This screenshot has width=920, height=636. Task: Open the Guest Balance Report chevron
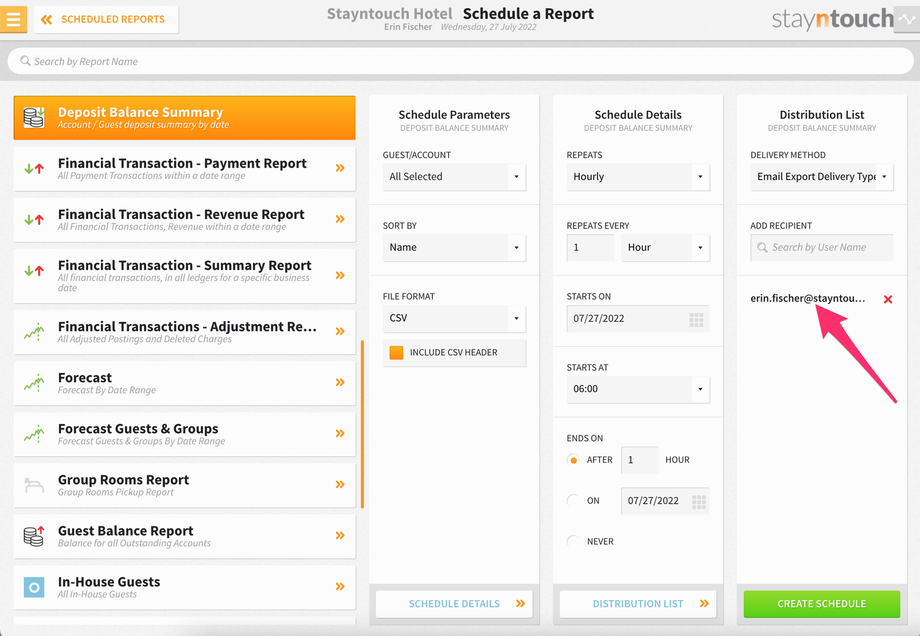click(x=340, y=535)
